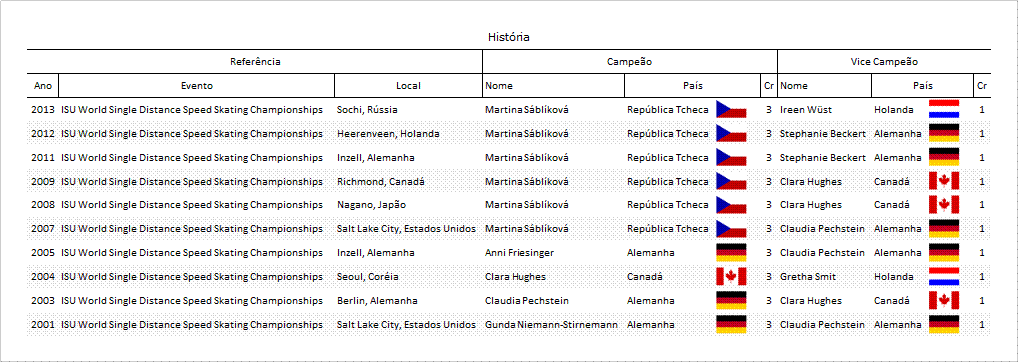The height and width of the screenshot is (363, 1019).
Task: Select the Martina Sáblíková cell for 2011
Action: 553,157
